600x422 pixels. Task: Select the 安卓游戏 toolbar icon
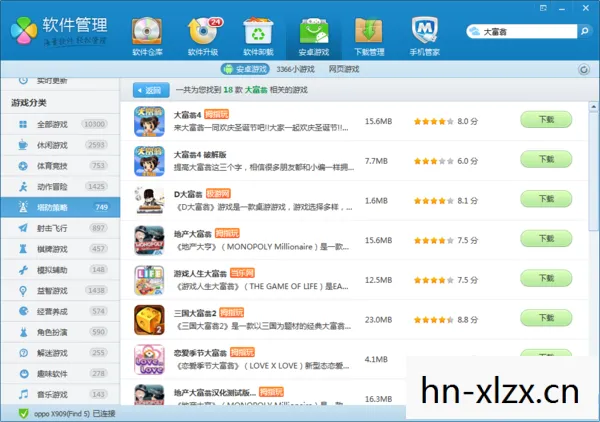tap(314, 37)
